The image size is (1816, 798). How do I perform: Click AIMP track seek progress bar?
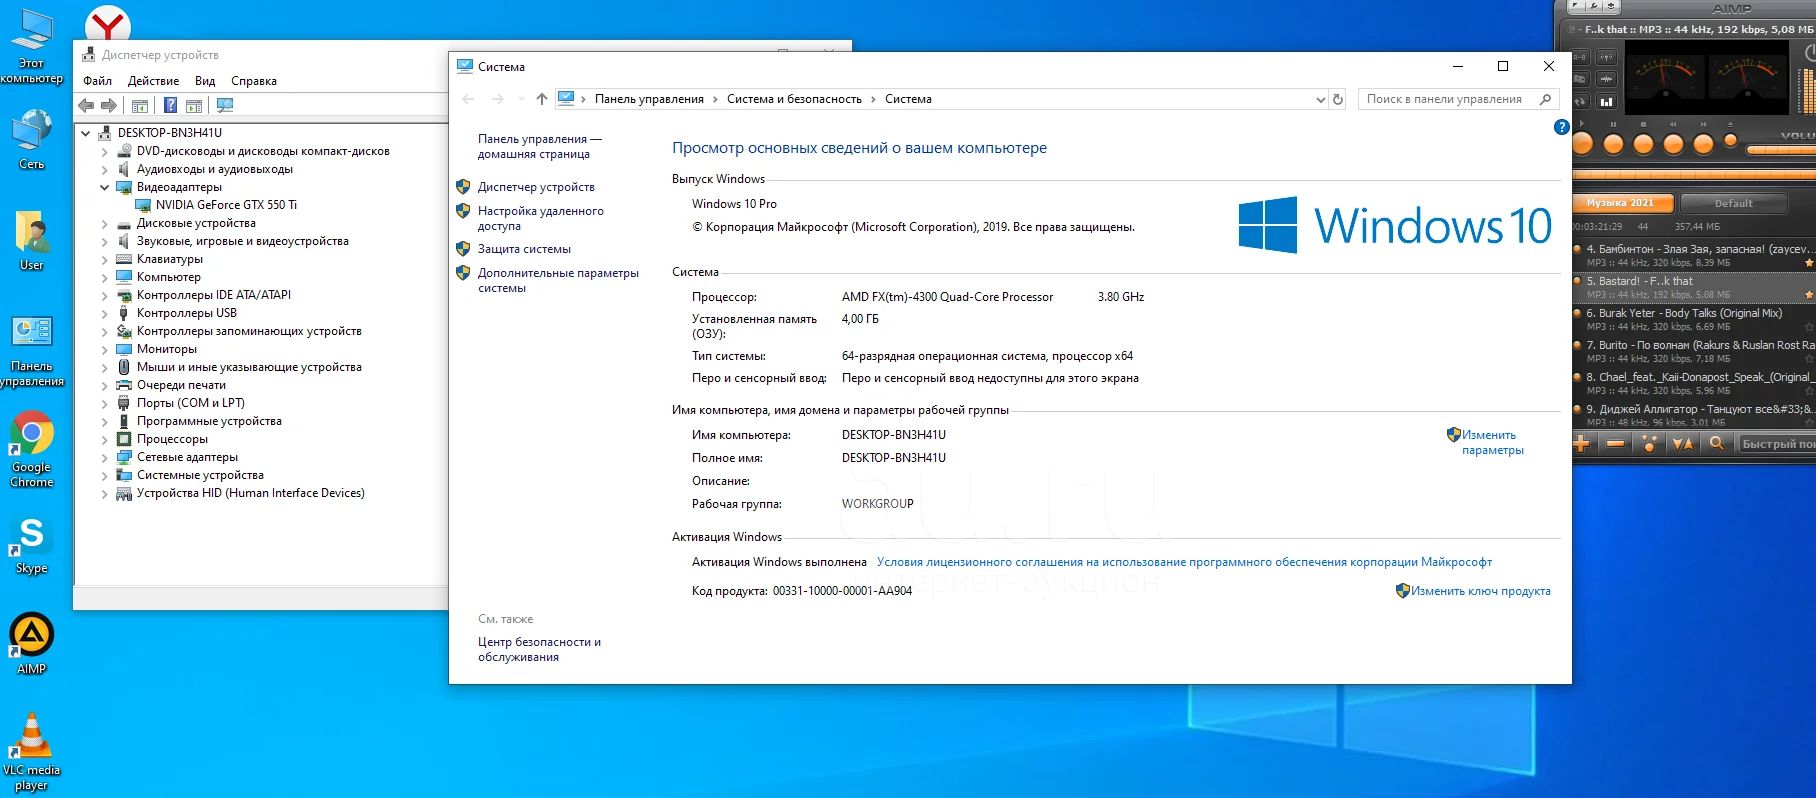click(1694, 174)
